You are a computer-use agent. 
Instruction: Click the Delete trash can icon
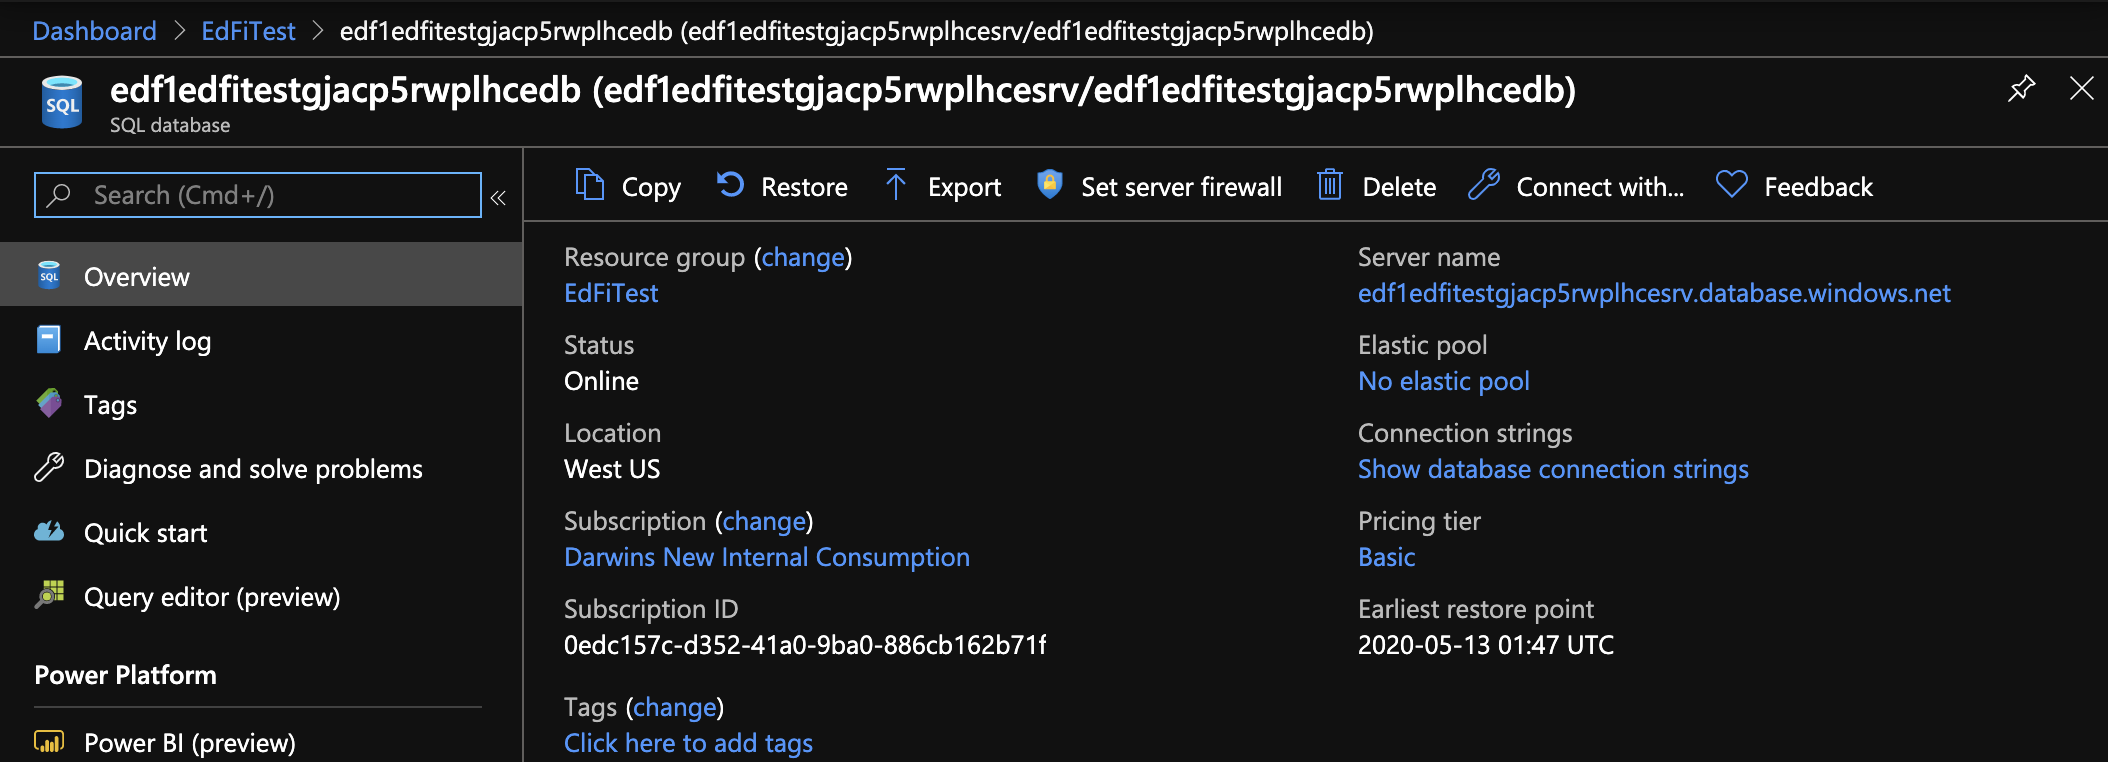[1330, 185]
